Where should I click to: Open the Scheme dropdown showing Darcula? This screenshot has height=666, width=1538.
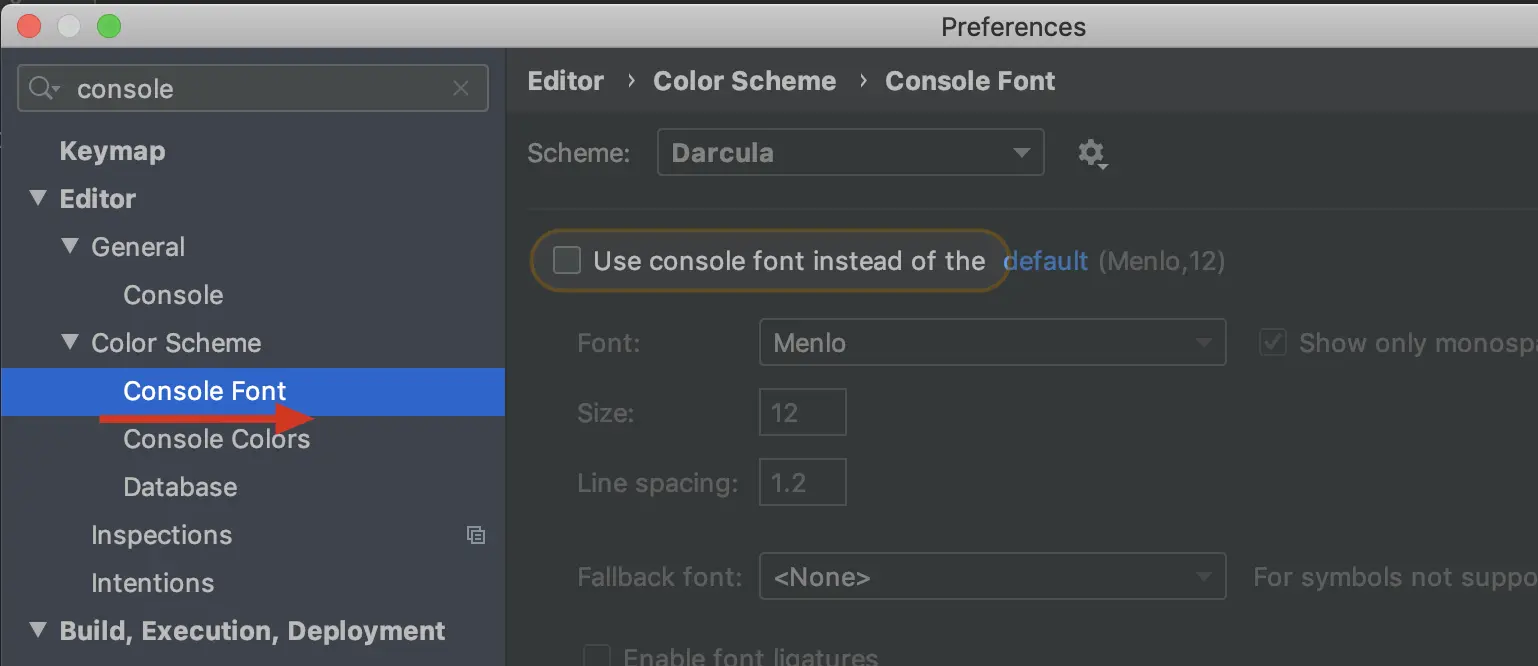(x=850, y=153)
